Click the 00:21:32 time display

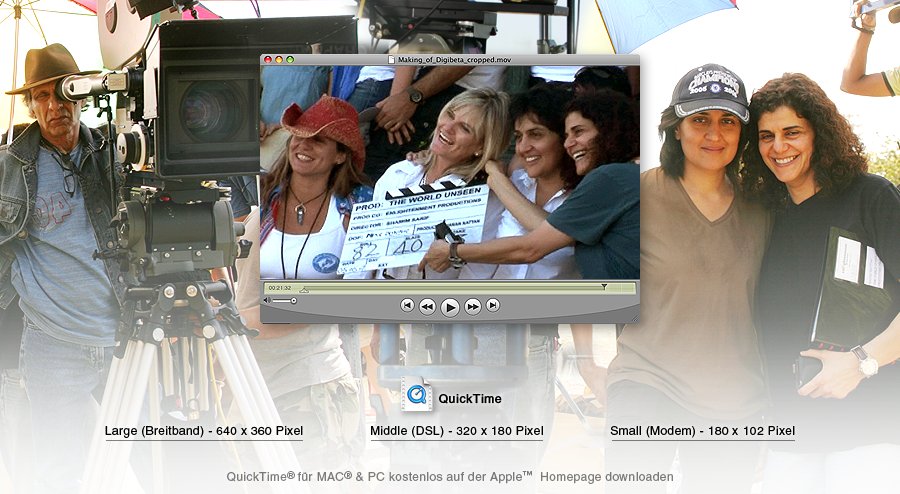279,288
